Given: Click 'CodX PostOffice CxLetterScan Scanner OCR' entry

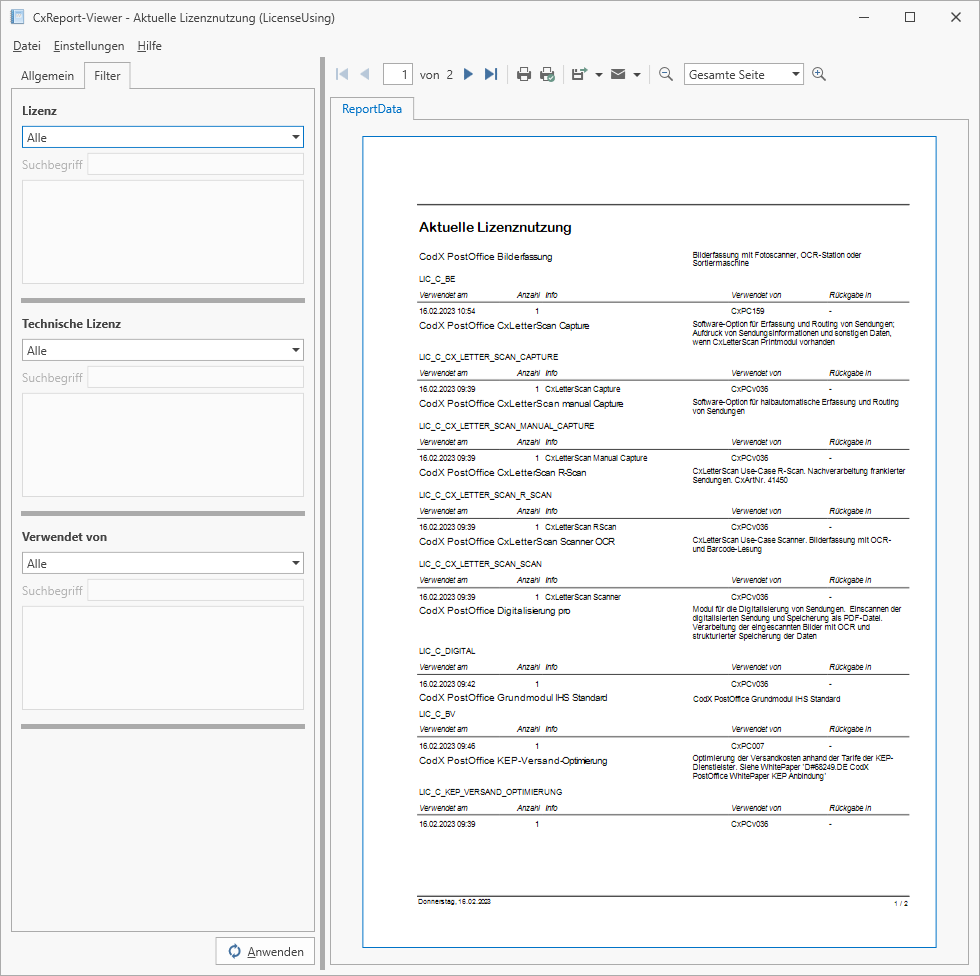Looking at the screenshot, I should pyautogui.click(x=517, y=542).
